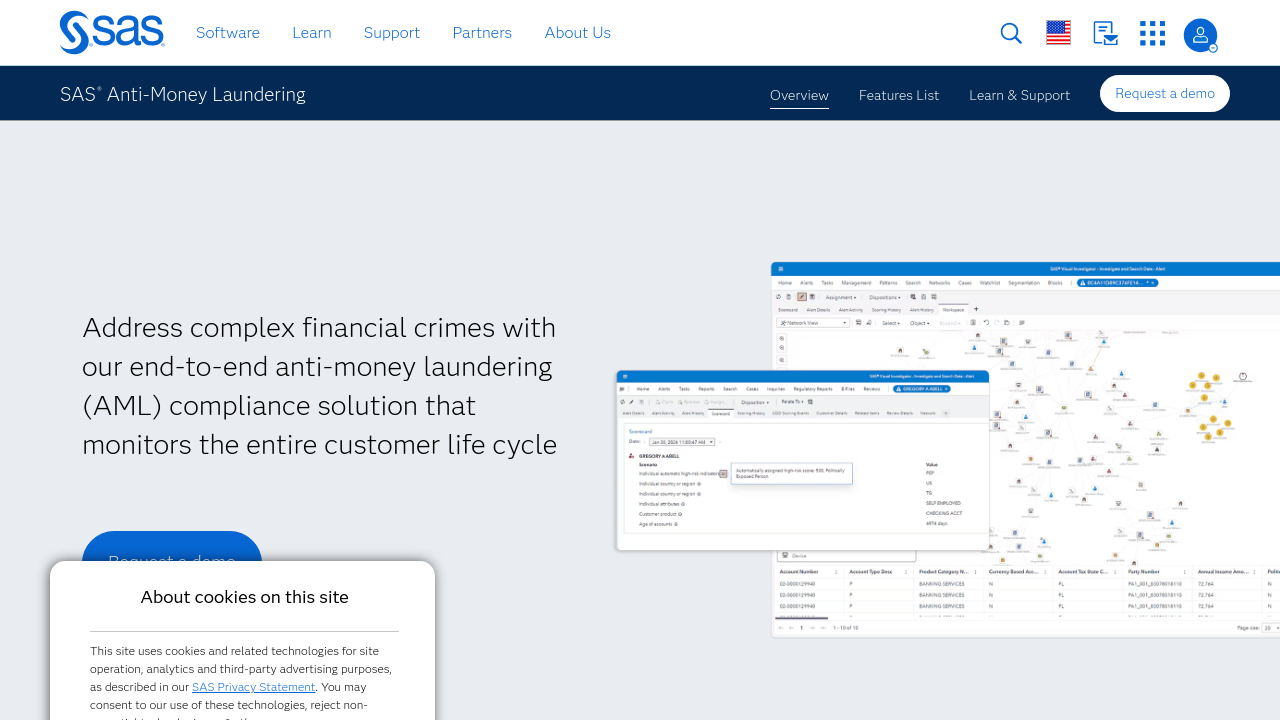Go to Learn & Support tab

pos(1019,95)
